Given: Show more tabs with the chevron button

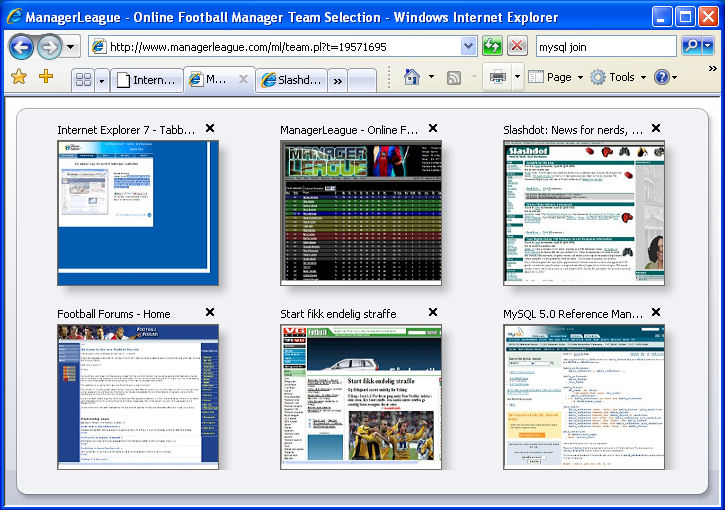Looking at the screenshot, I should [338, 81].
